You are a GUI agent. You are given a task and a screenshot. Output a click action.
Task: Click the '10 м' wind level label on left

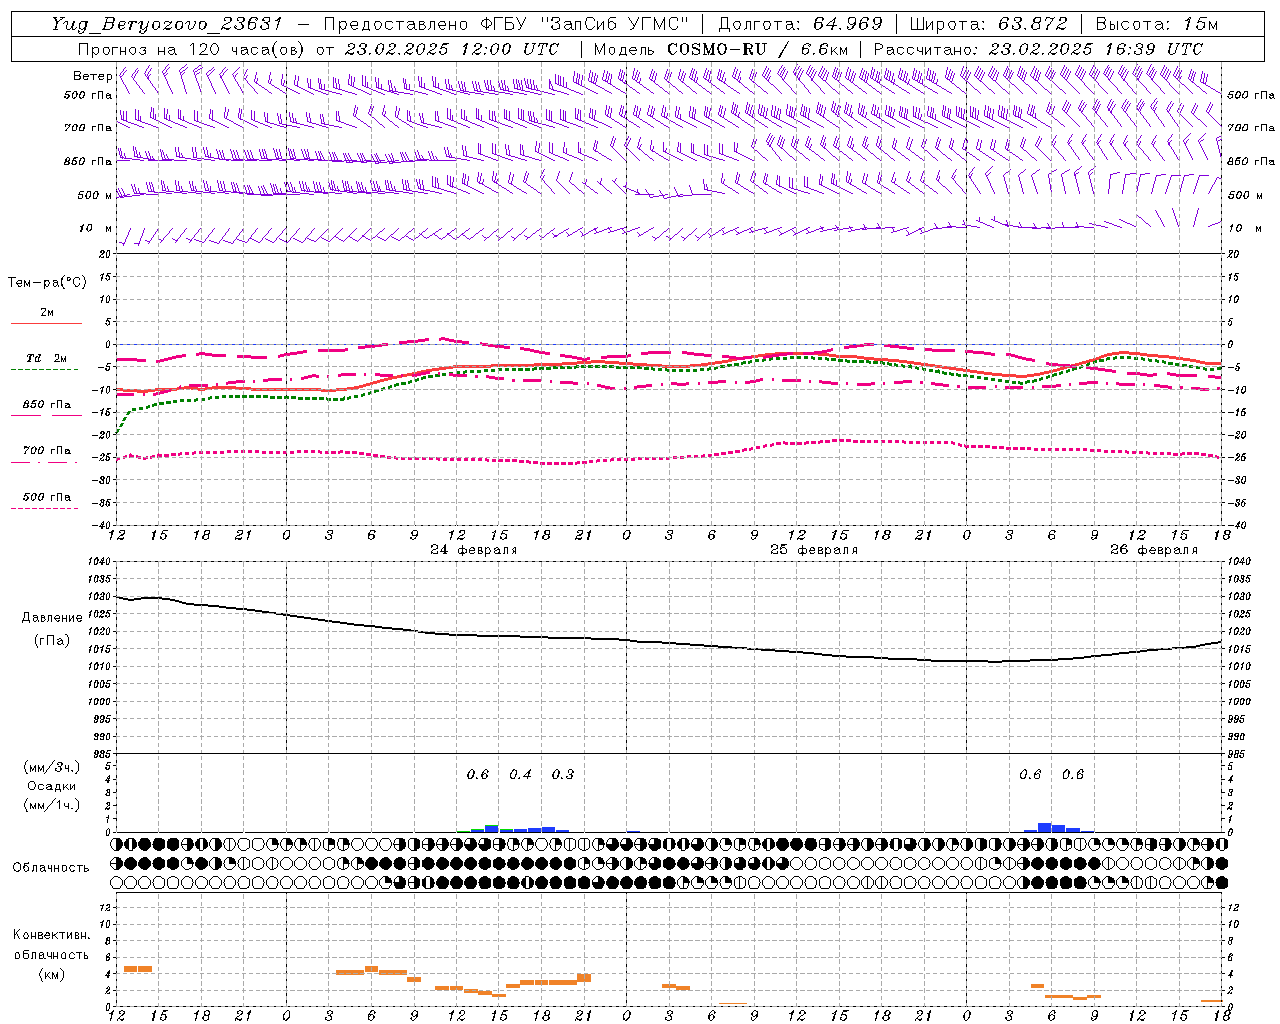coord(96,229)
